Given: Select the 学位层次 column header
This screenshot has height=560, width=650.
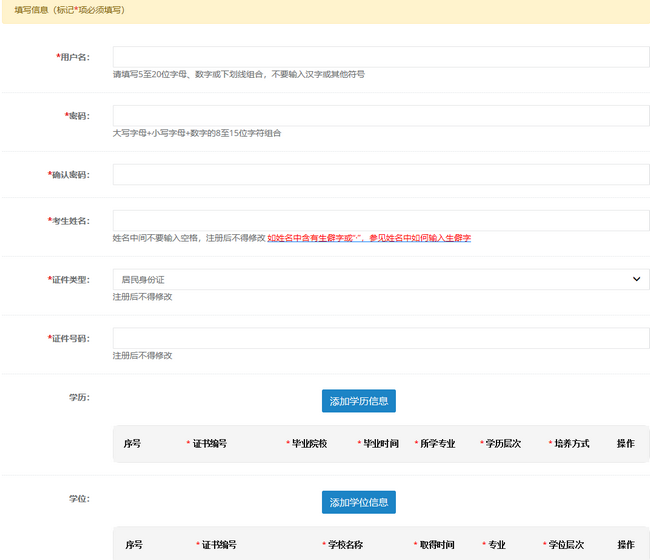Looking at the screenshot, I should 566,545.
